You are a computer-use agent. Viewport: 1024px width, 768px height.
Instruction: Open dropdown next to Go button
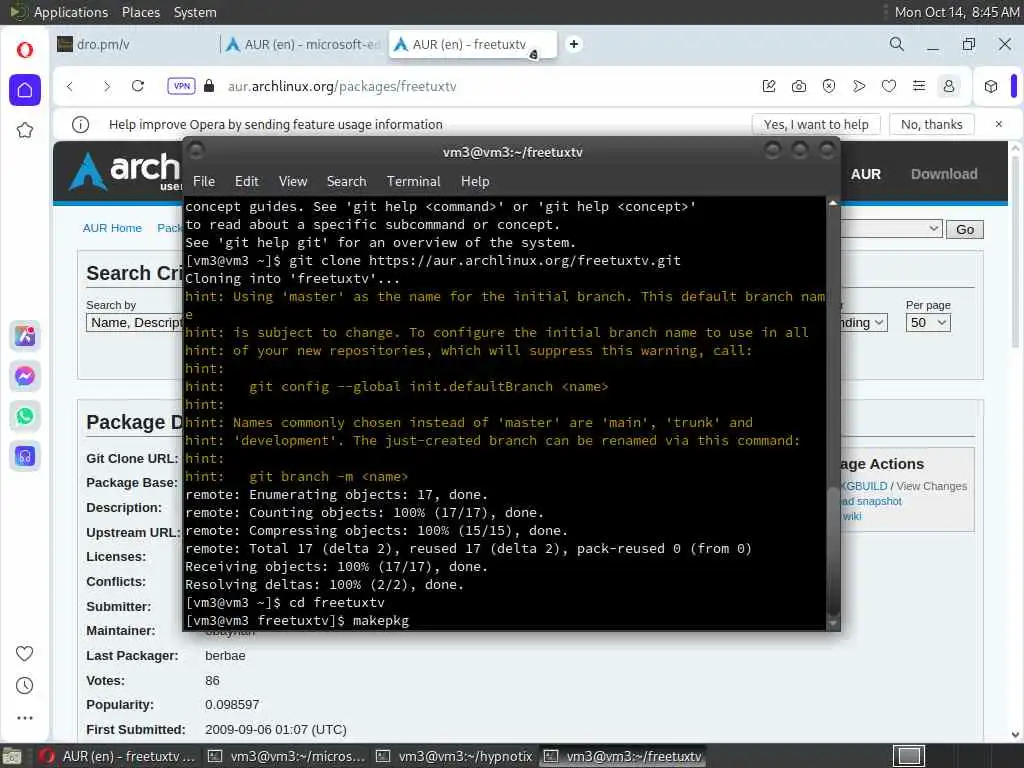[x=891, y=229]
